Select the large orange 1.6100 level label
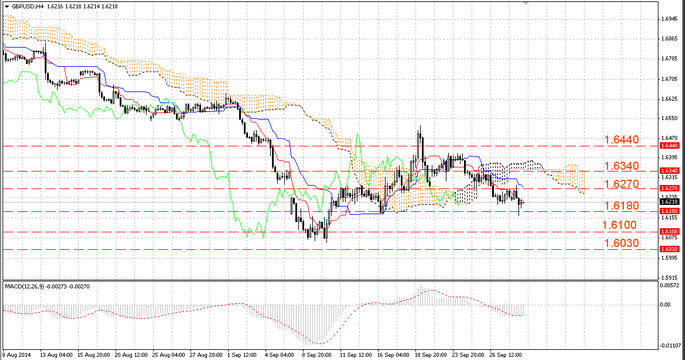The width and height of the screenshot is (685, 360). coord(619,225)
